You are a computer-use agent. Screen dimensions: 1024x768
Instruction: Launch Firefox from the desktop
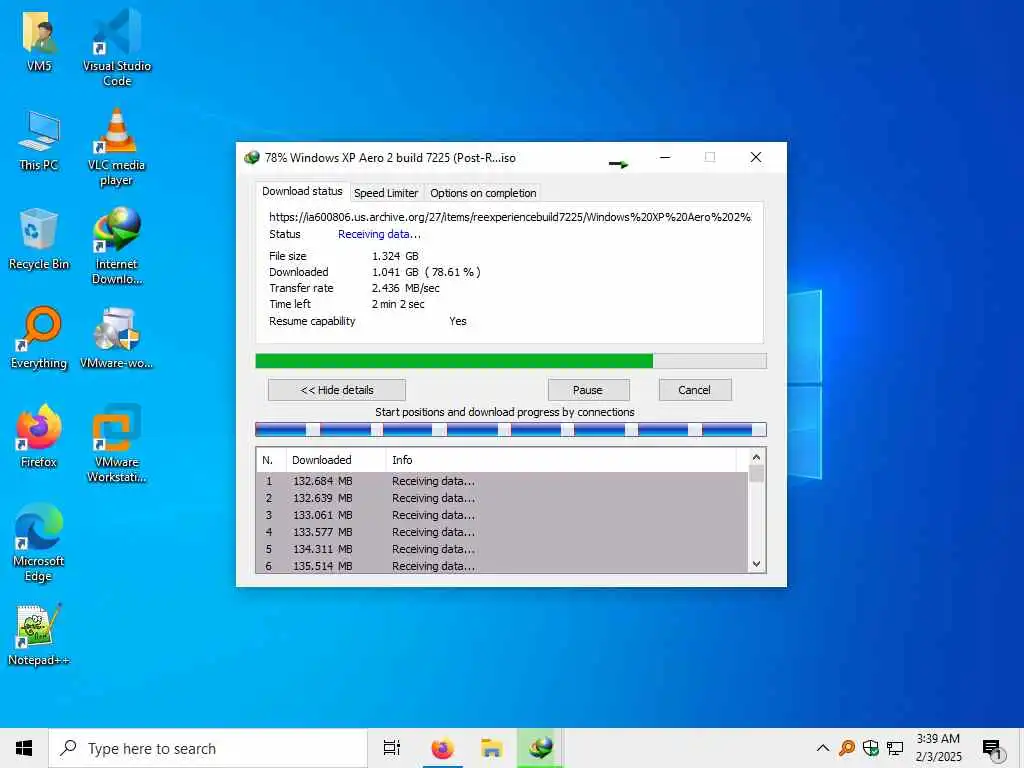[x=39, y=436]
